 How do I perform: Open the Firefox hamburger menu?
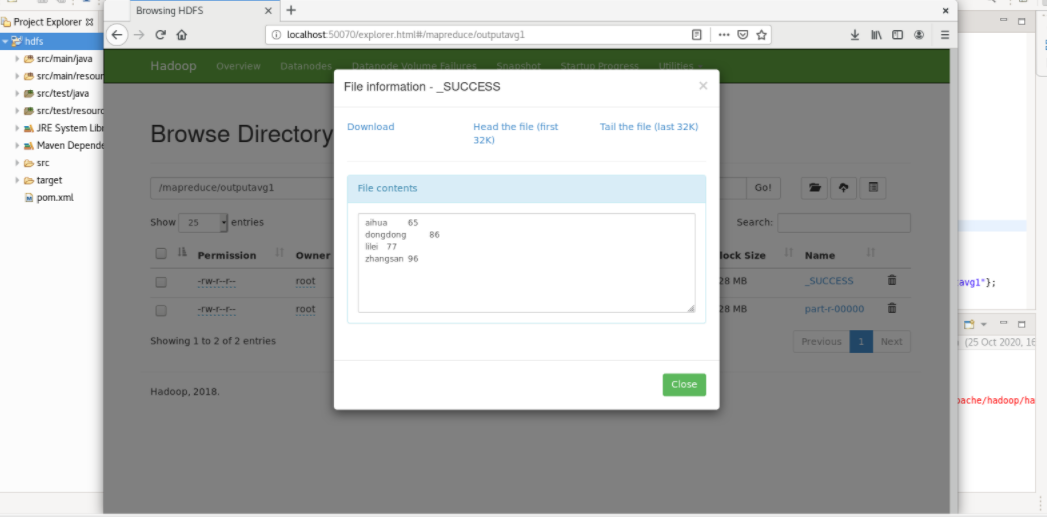944,34
